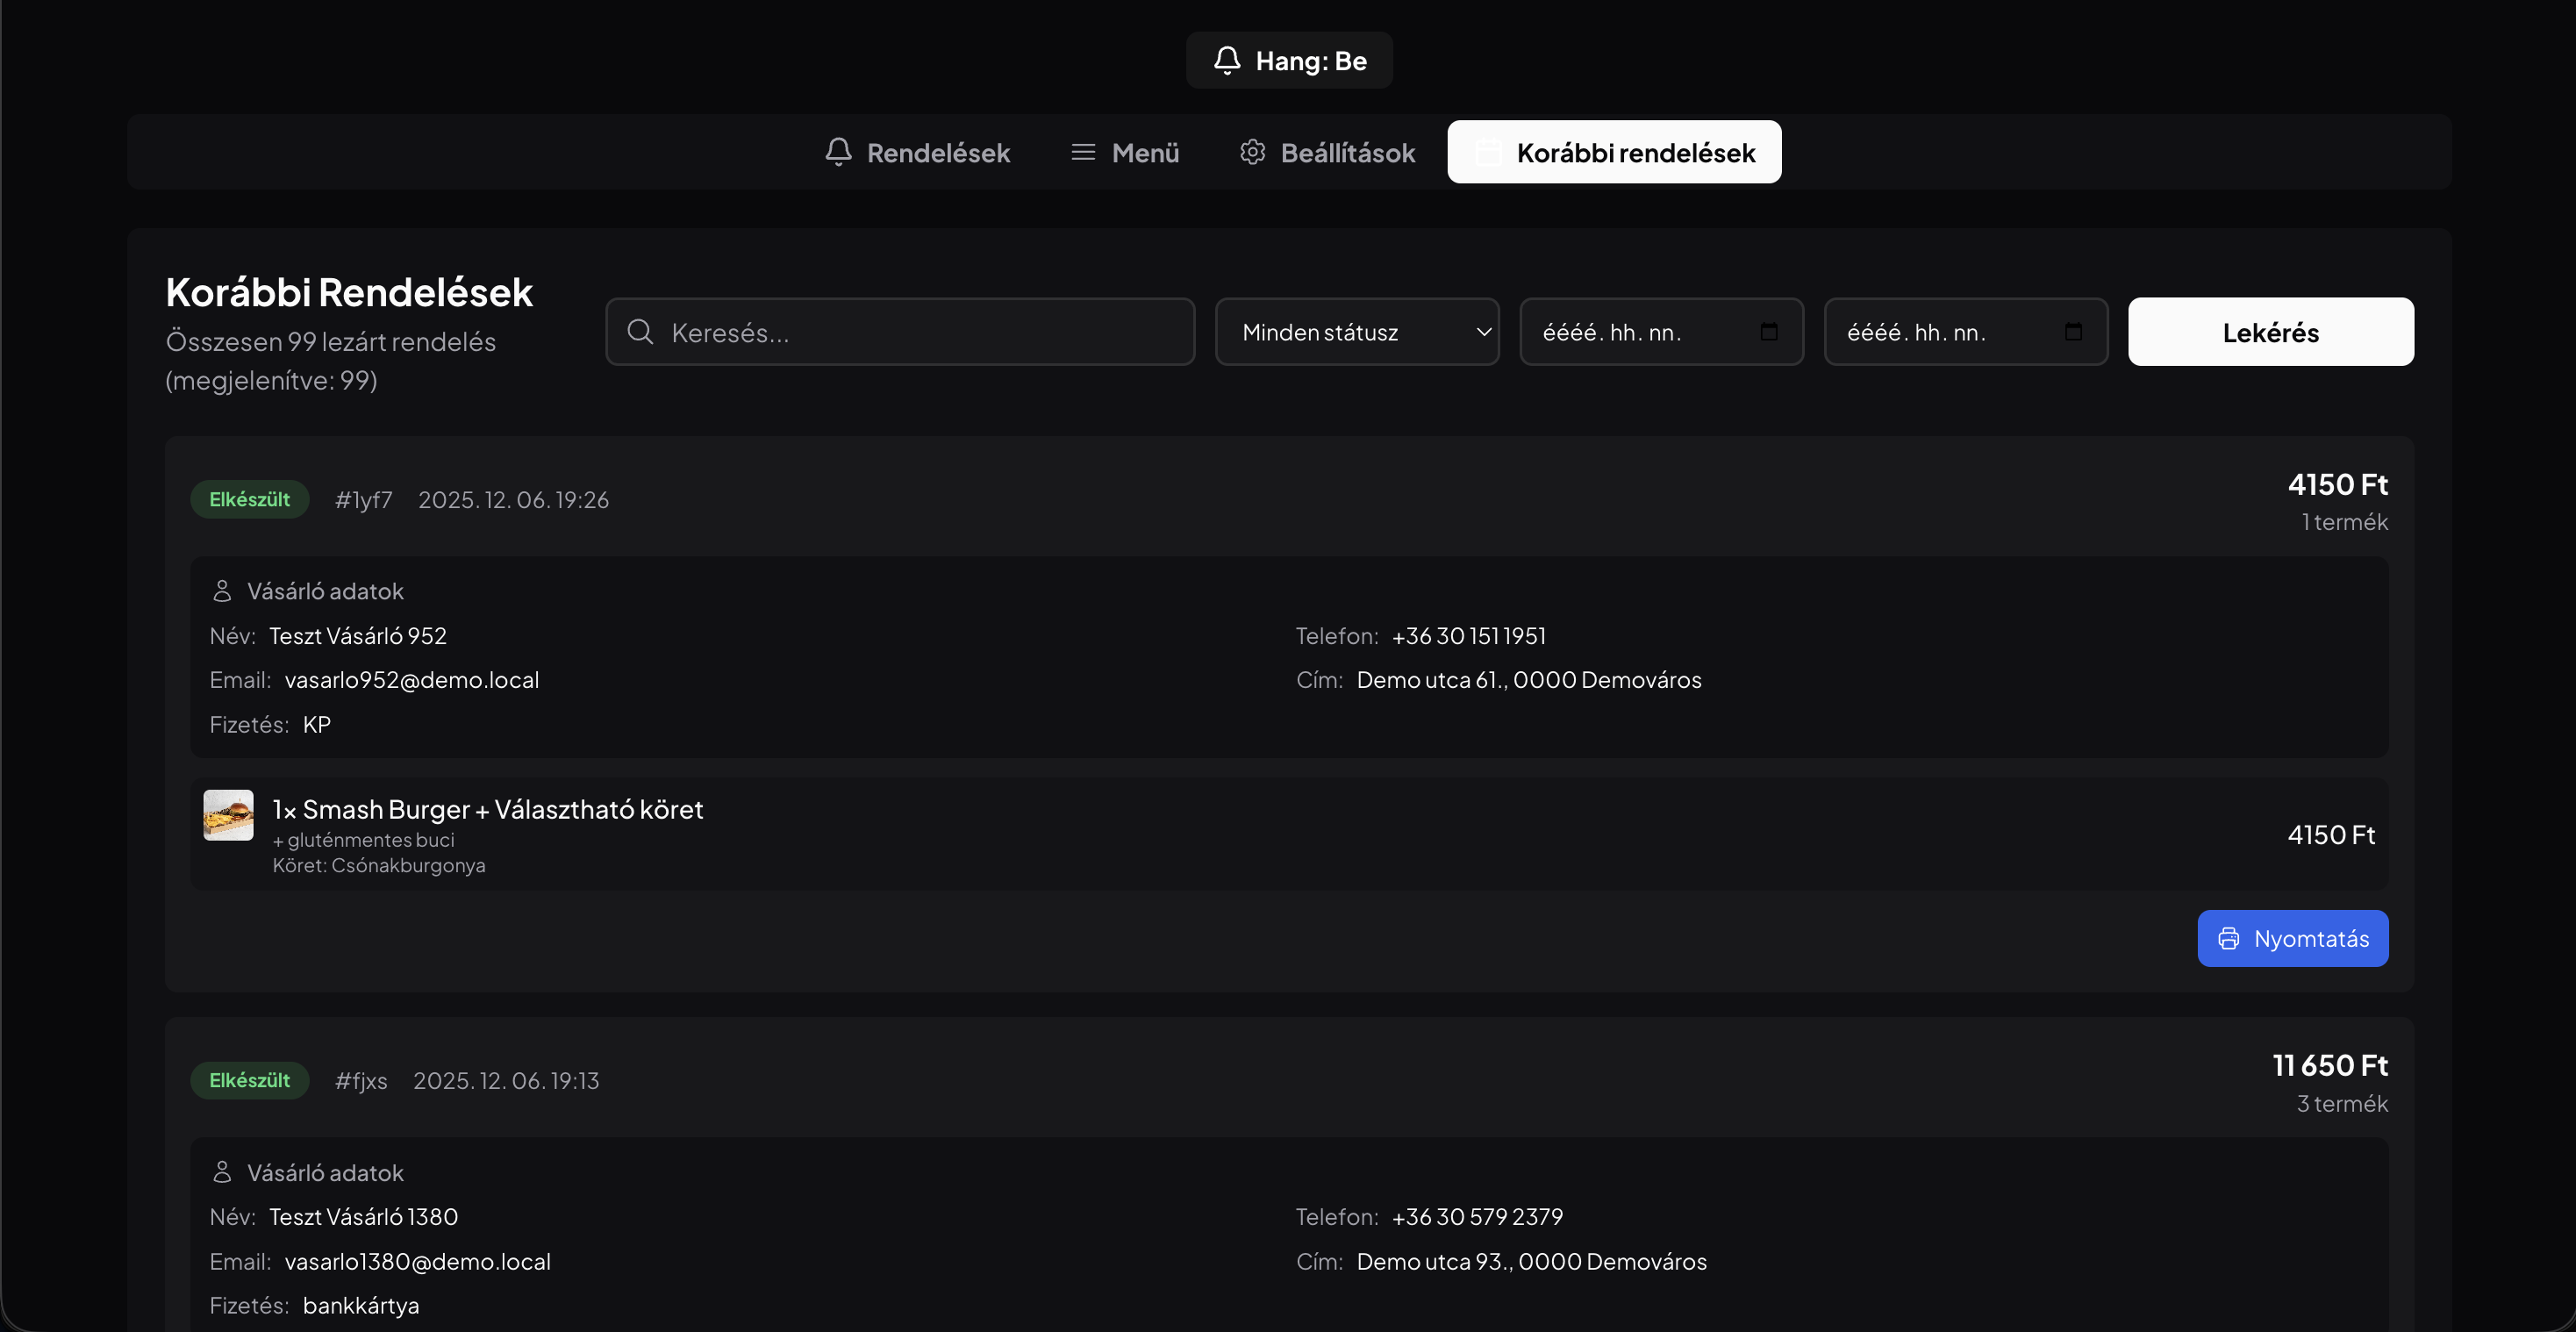Focus the Keresés search field
Image resolution: width=2576 pixels, height=1332 pixels.
(x=900, y=332)
